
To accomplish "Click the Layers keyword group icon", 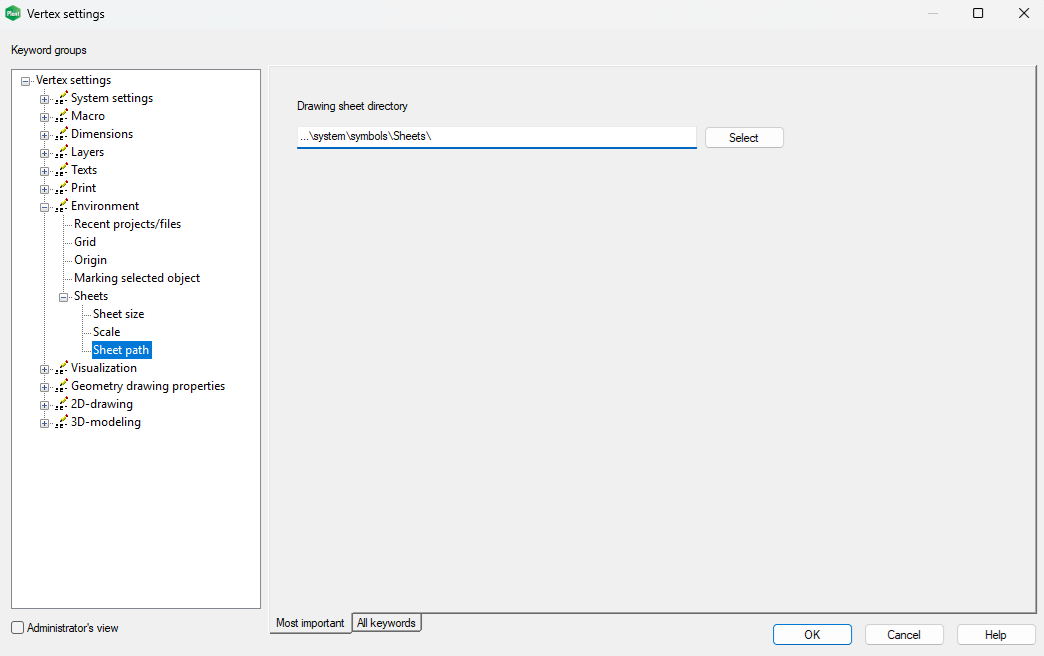I will (x=62, y=152).
